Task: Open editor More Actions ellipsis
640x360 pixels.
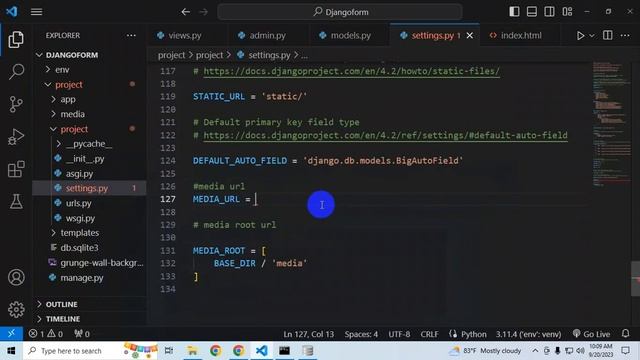Action: click(x=625, y=36)
